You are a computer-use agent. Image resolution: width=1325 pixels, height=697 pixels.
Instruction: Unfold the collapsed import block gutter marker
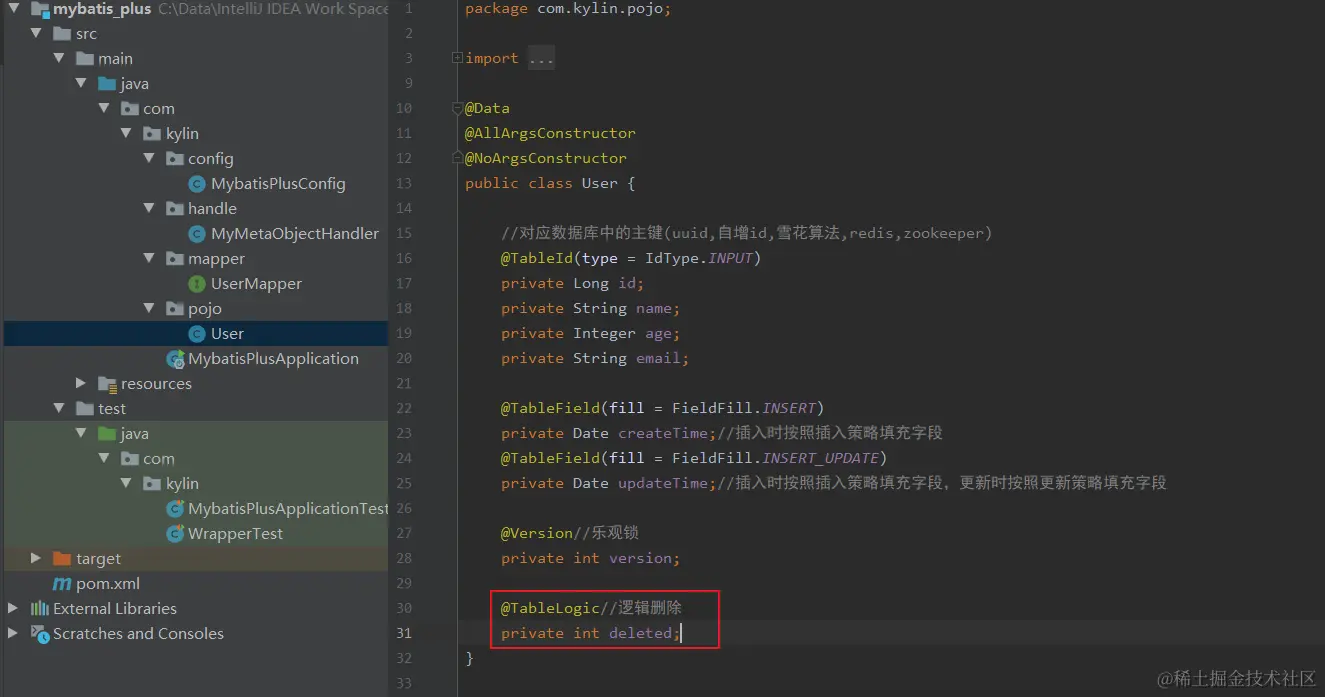point(457,58)
